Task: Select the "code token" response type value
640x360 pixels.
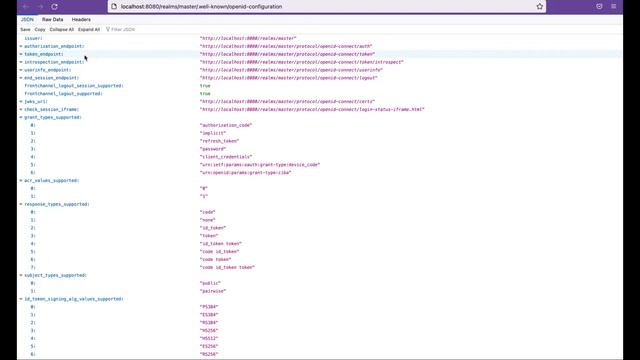Action: pyautogui.click(x=215, y=260)
